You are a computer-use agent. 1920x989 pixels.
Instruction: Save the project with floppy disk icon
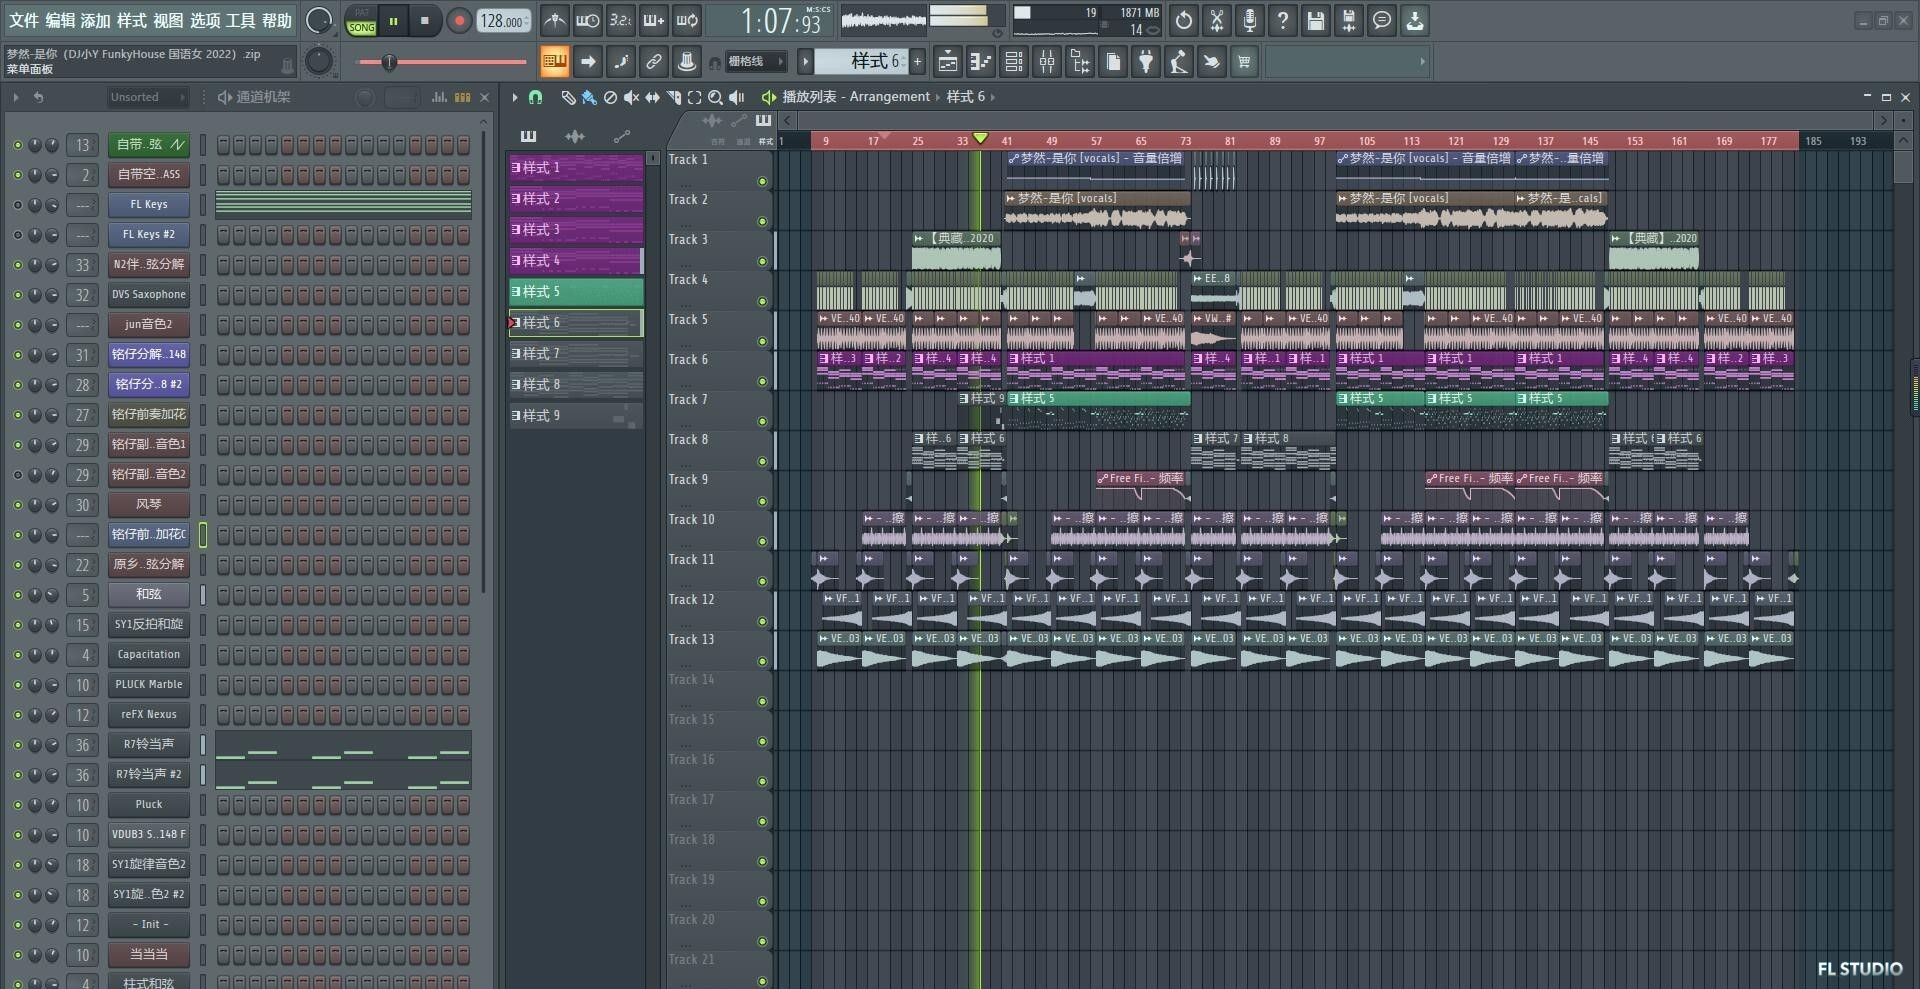[1316, 20]
